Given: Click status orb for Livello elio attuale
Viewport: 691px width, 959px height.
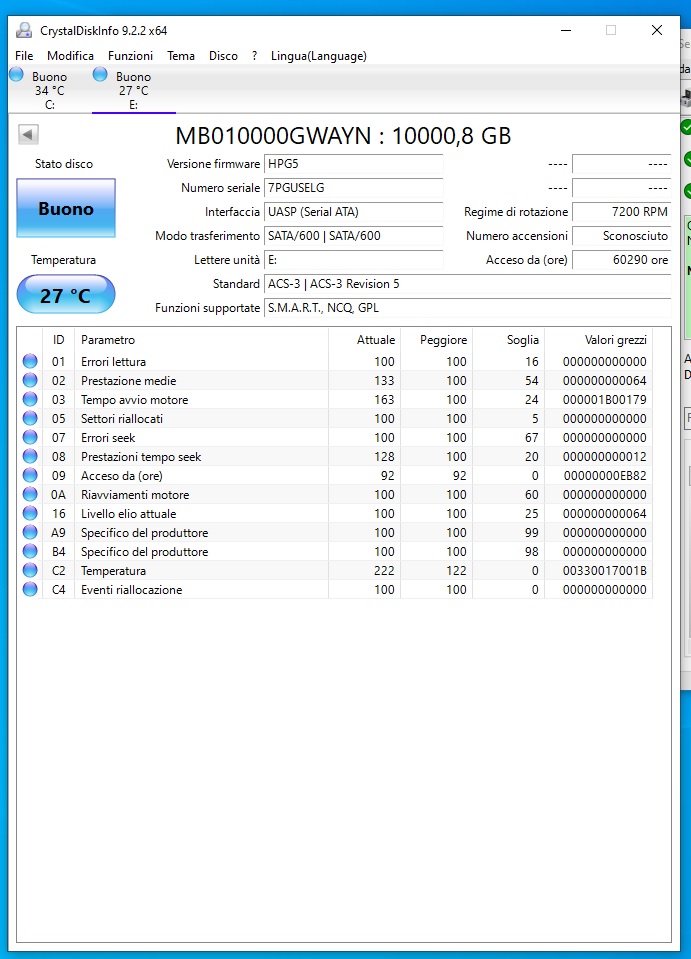Looking at the screenshot, I should coord(30,513).
